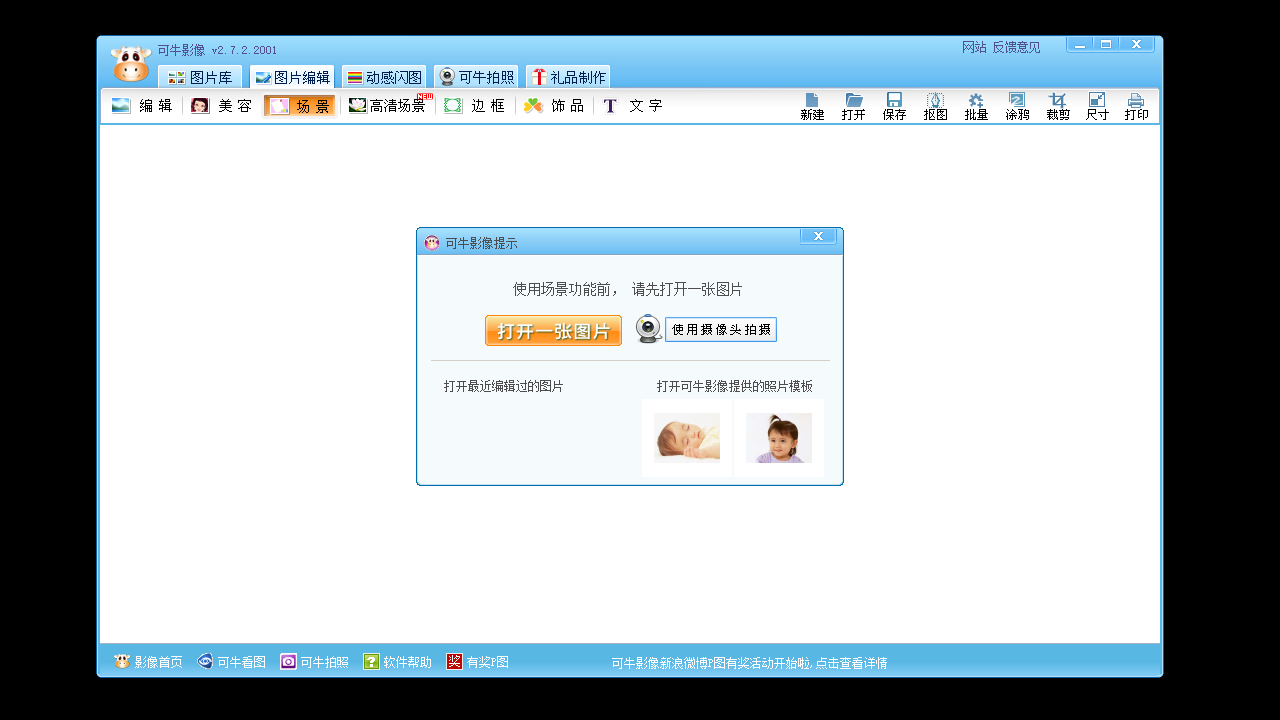Open the 尺寸 resize icon

tap(1096, 105)
